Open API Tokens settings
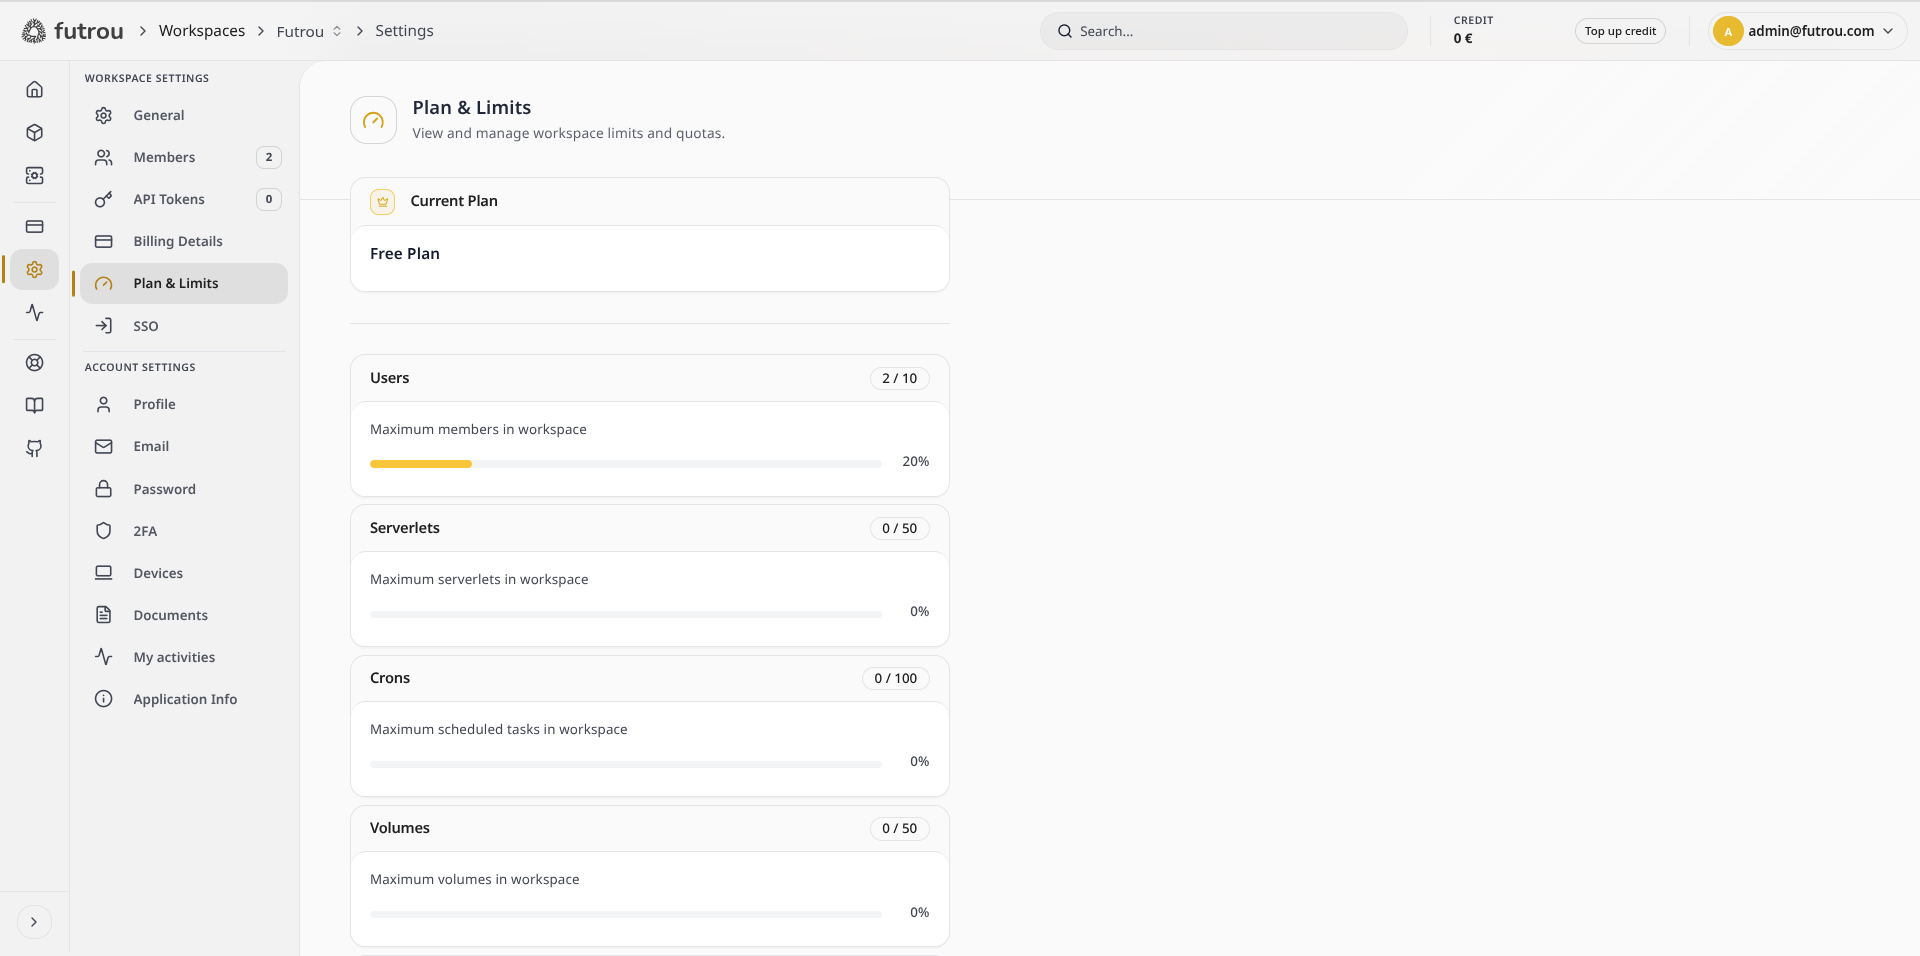The height and width of the screenshot is (956, 1920). [x=184, y=199]
